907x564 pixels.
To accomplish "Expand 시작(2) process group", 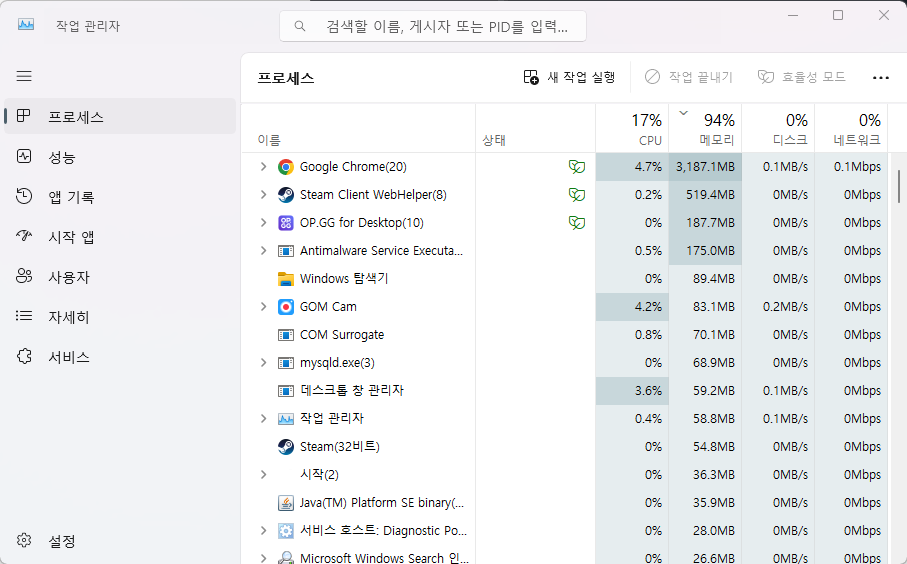I will tap(263, 474).
